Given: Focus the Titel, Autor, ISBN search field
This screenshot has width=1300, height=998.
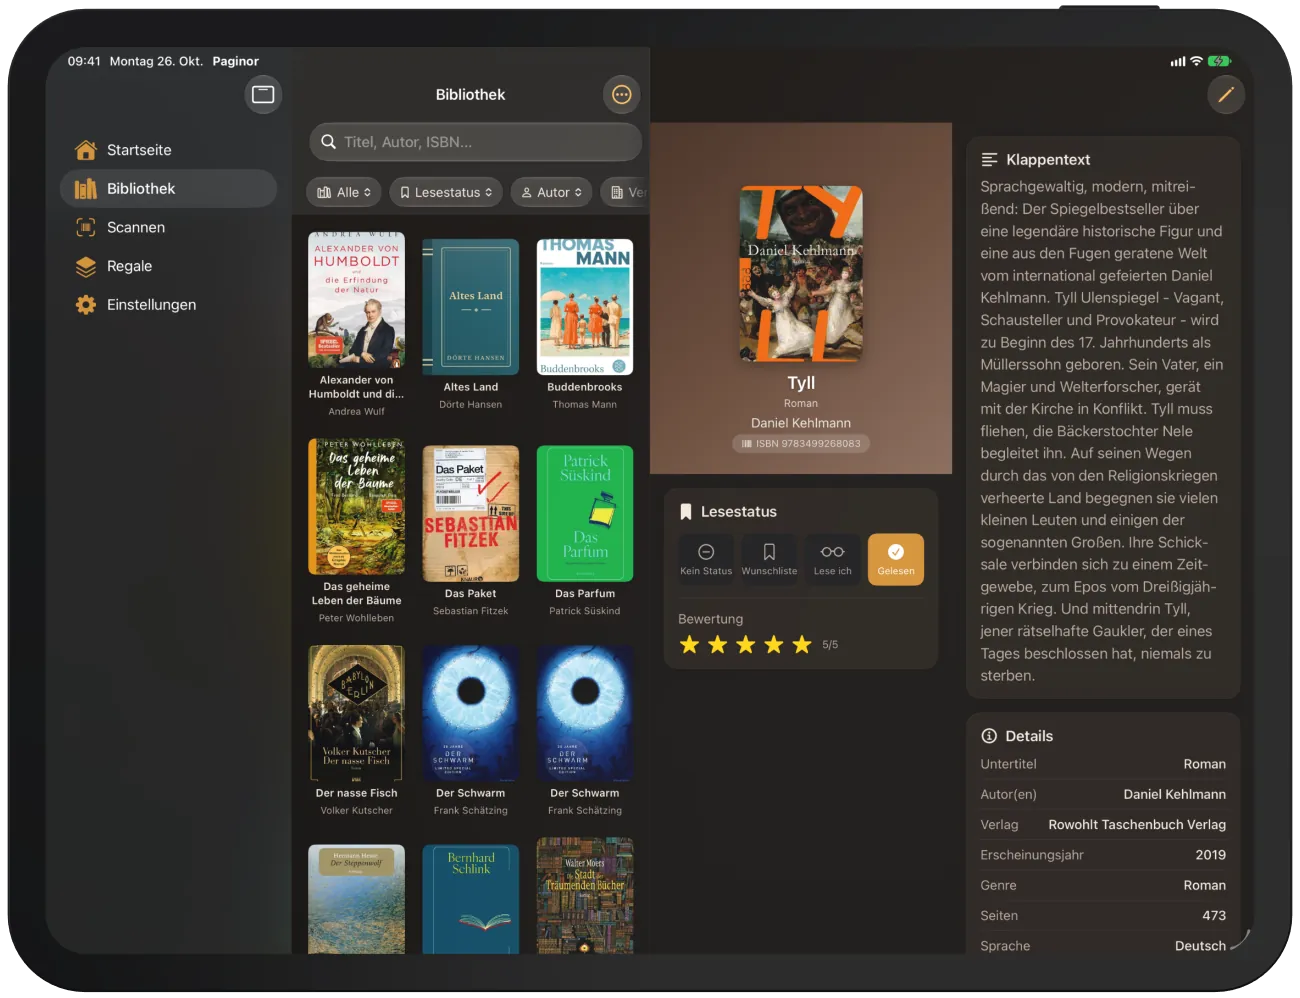Looking at the screenshot, I should [476, 142].
